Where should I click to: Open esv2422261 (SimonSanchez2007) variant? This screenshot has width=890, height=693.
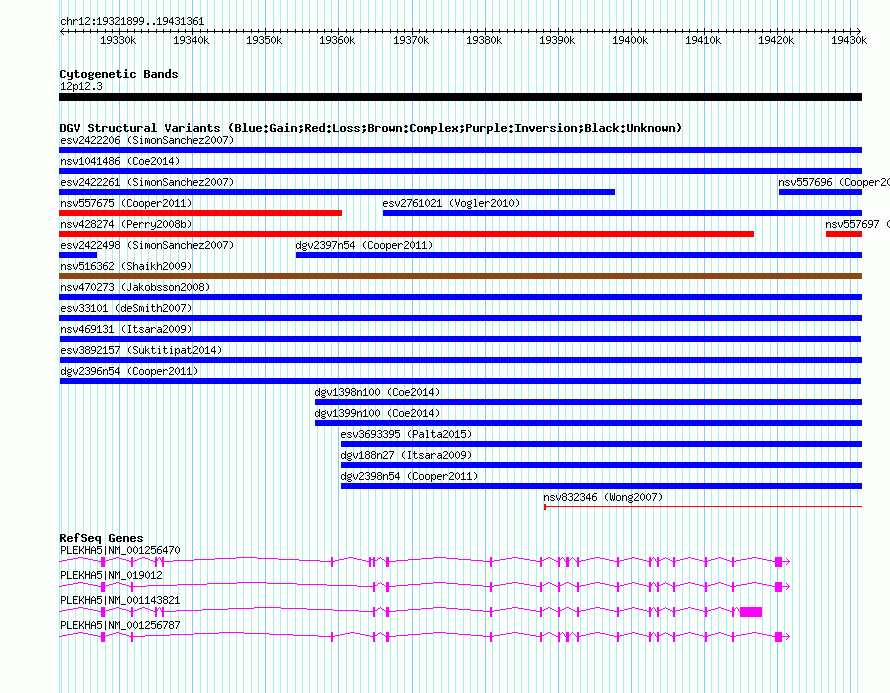147,182
